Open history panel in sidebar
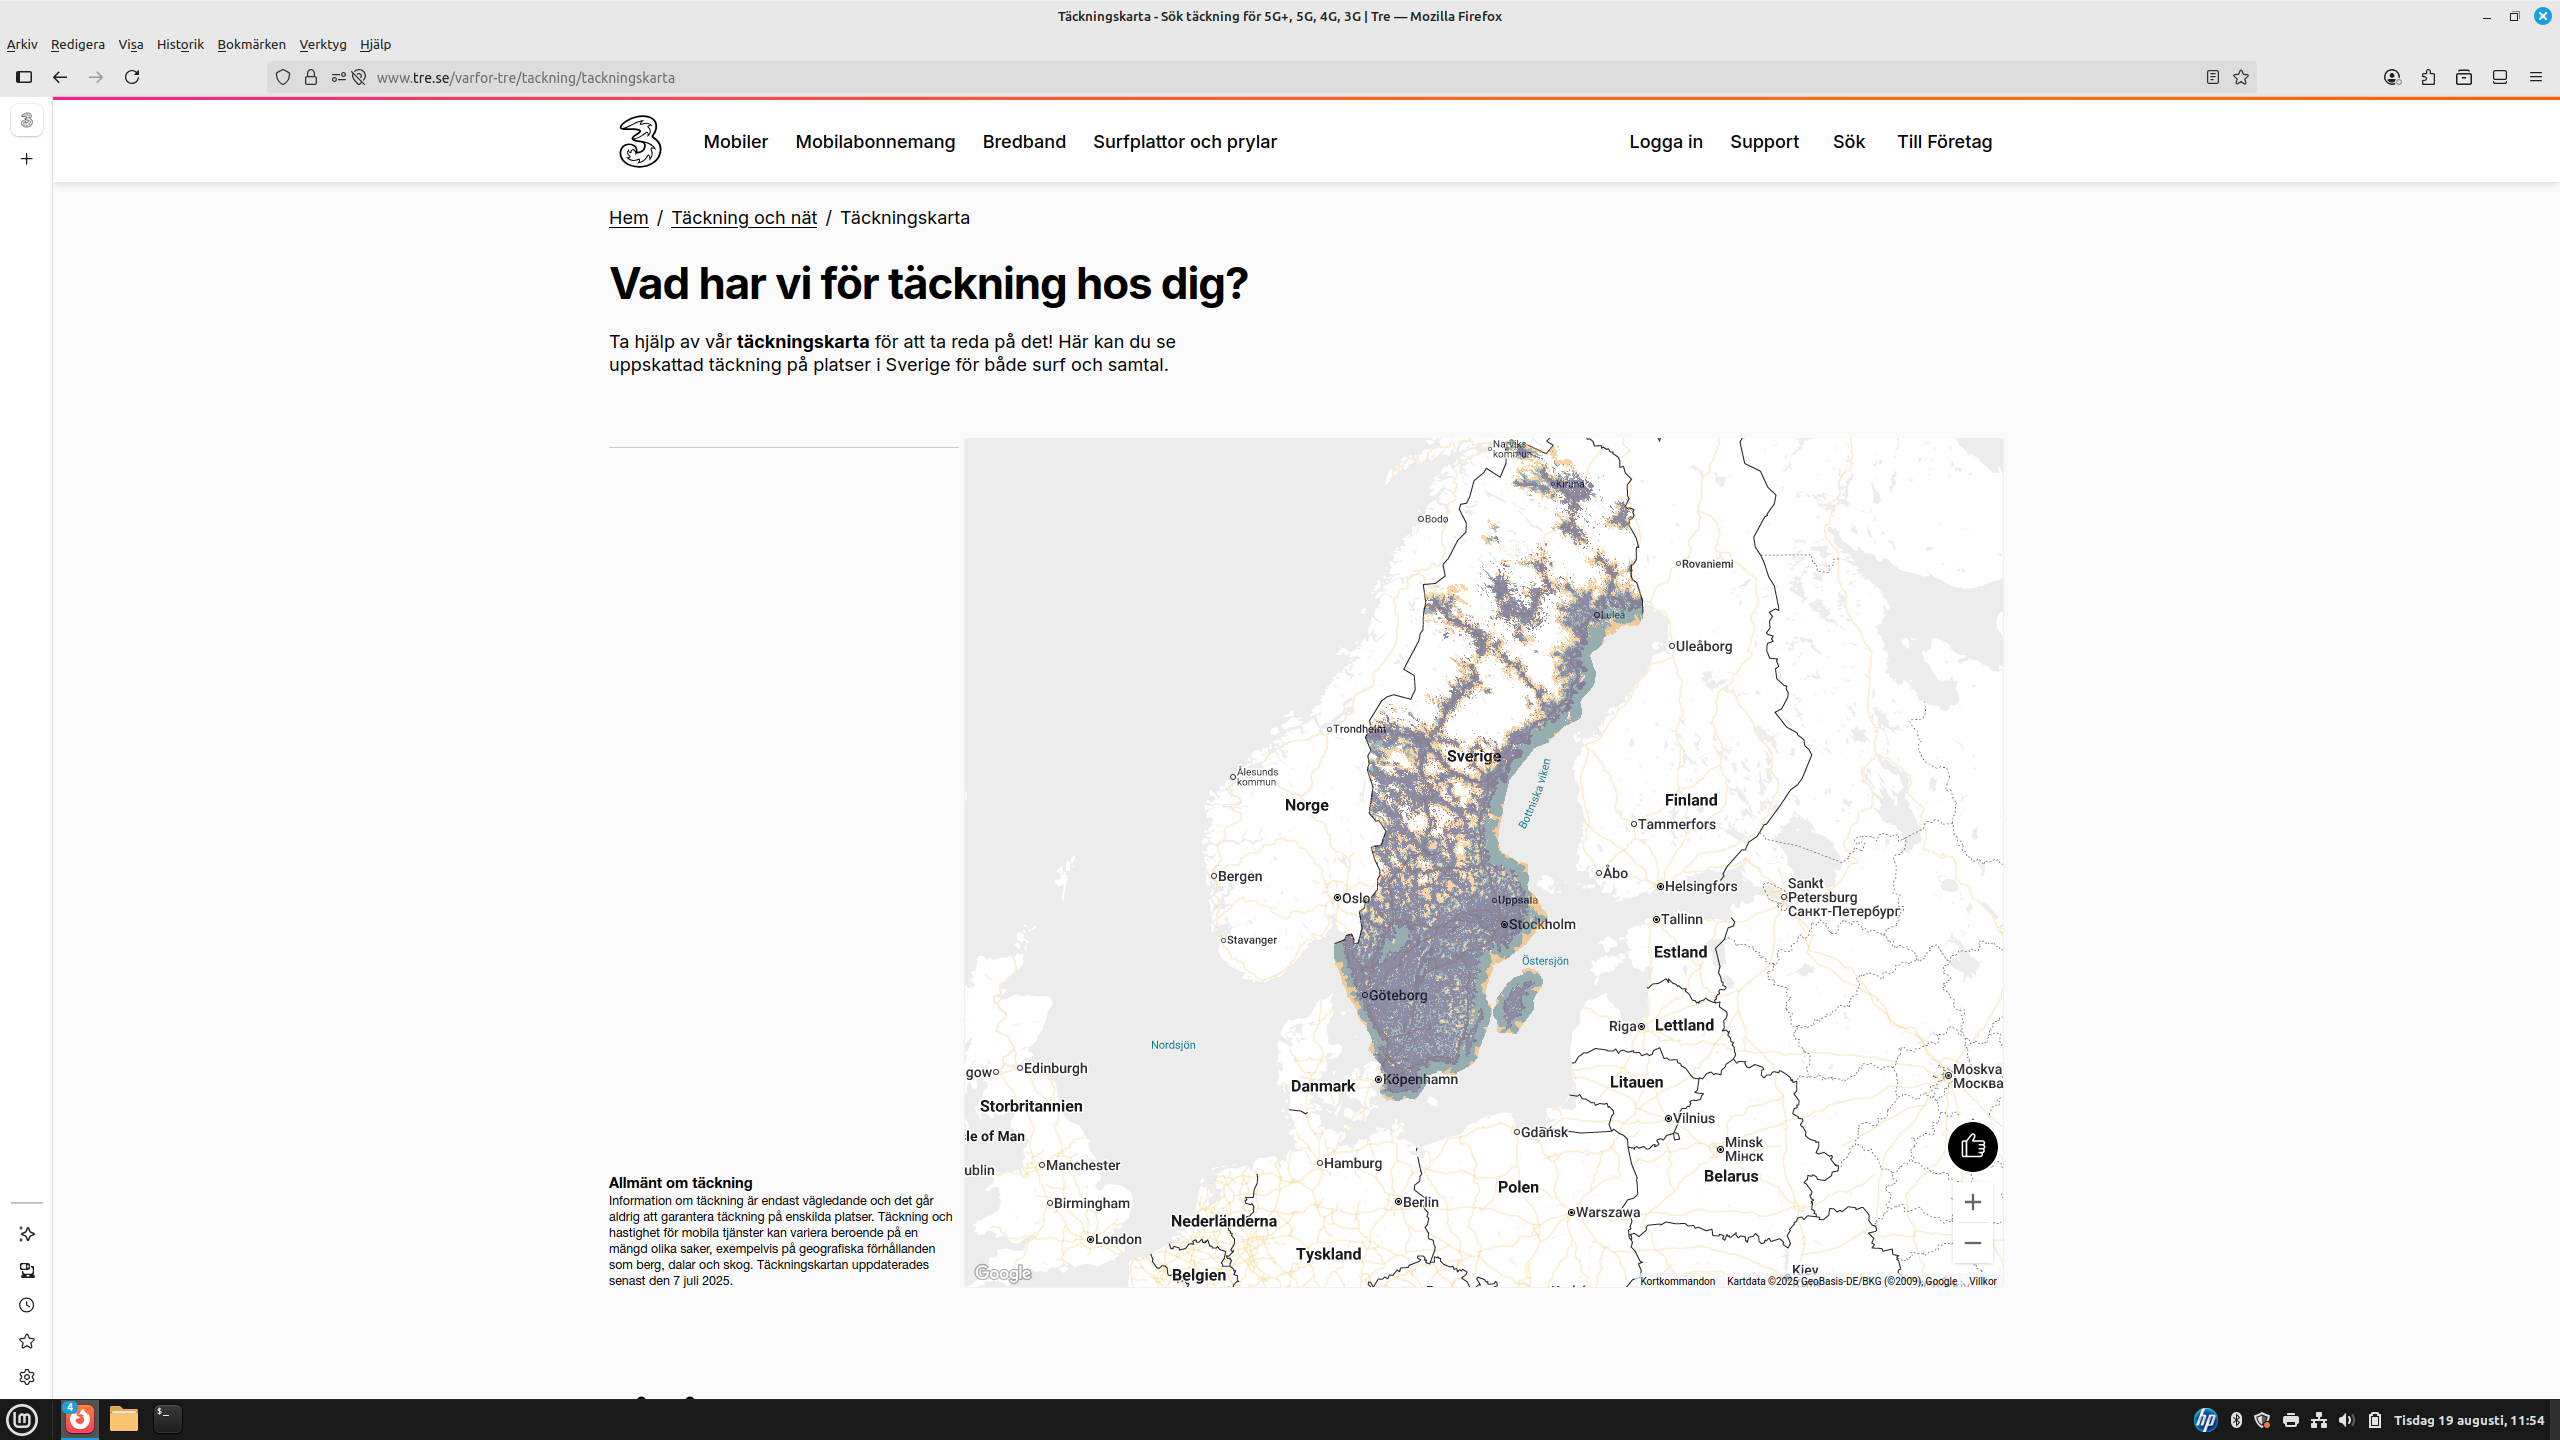Viewport: 2560px width, 1440px height. [x=27, y=1305]
